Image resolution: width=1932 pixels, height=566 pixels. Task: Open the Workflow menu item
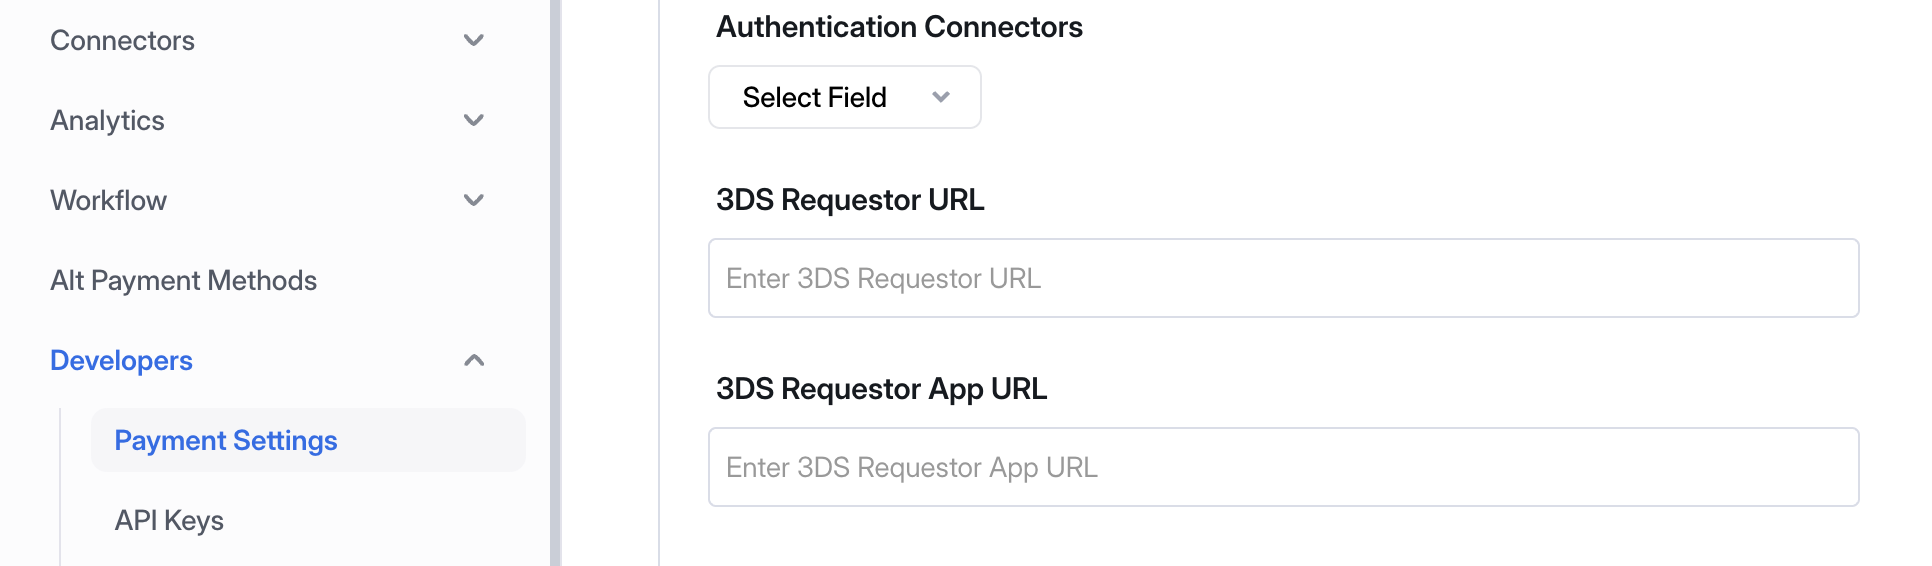(x=109, y=201)
